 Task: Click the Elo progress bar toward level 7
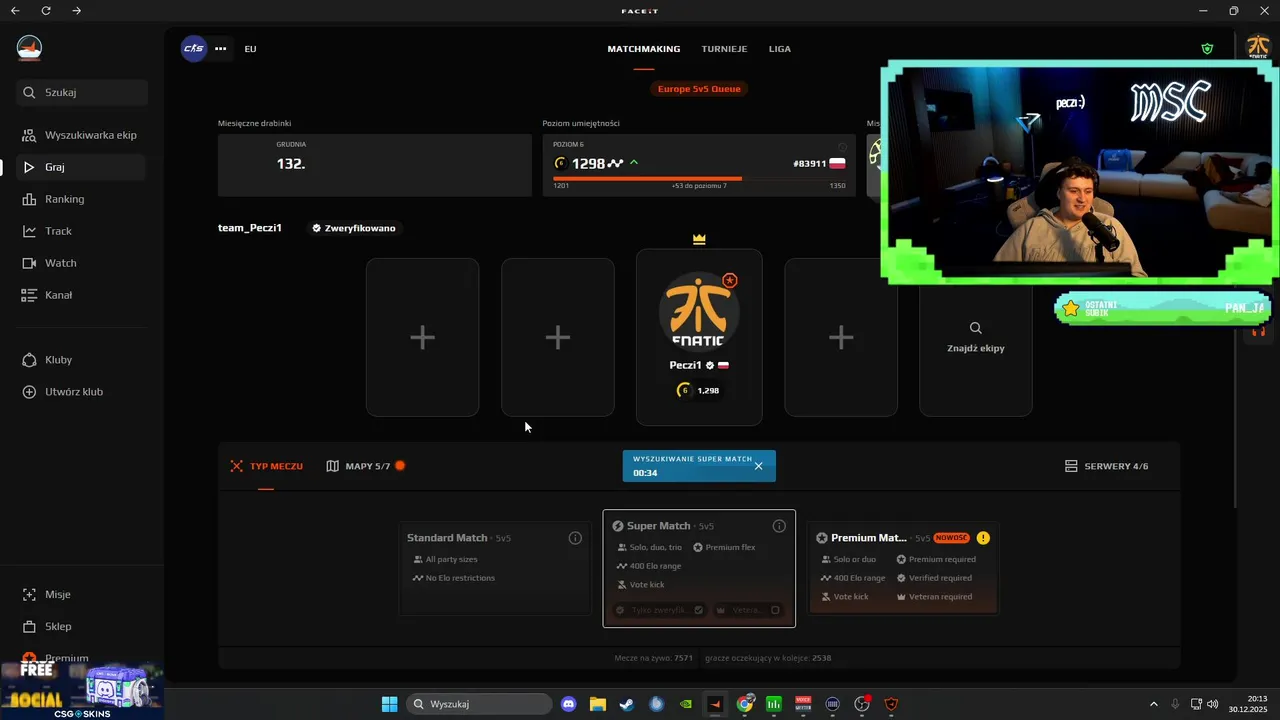click(699, 178)
